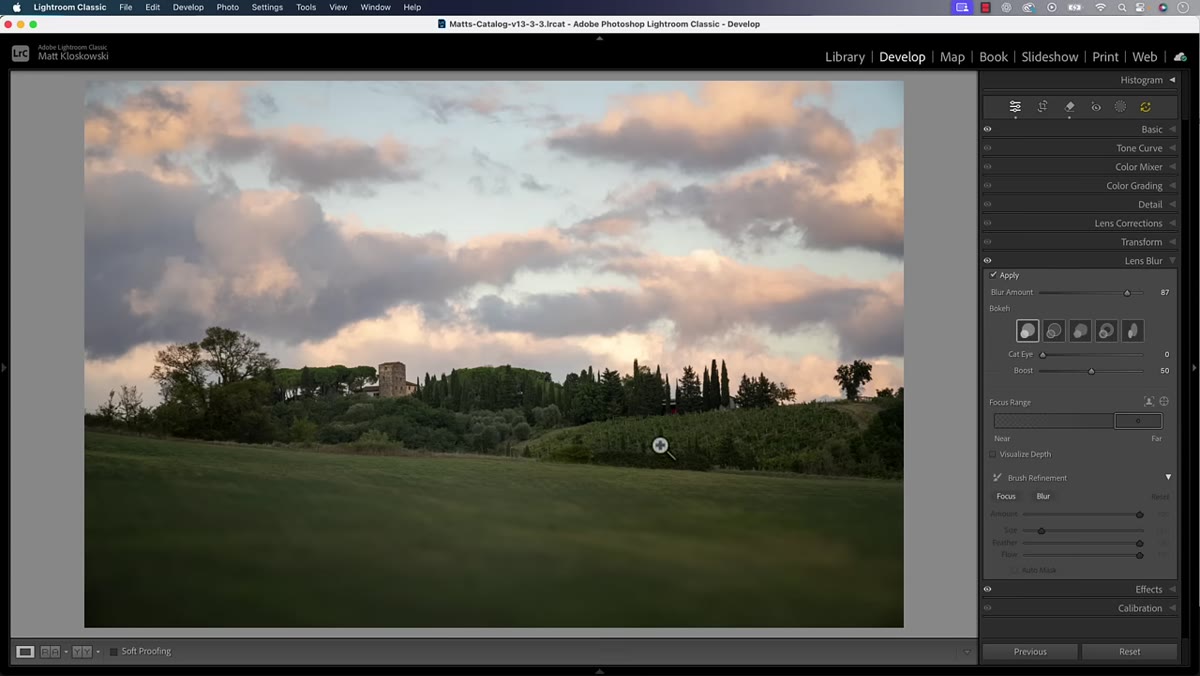Expand the Tone Curve panel triangle

click(1172, 148)
